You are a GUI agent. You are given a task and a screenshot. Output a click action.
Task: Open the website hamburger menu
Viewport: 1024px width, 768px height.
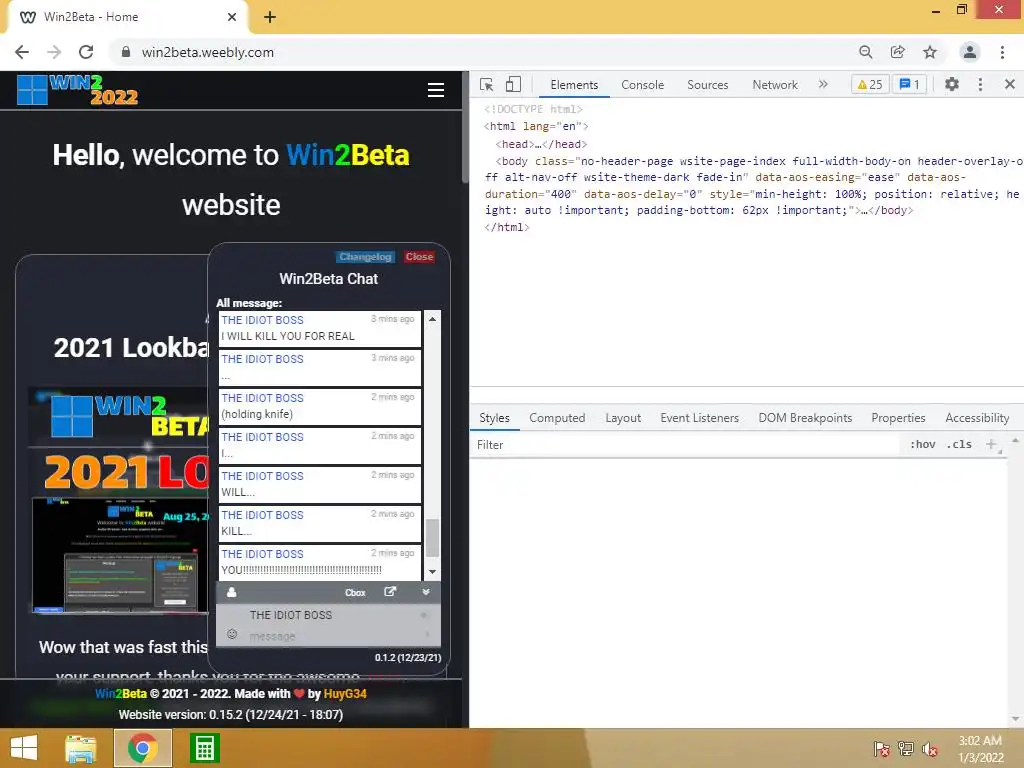click(x=436, y=90)
